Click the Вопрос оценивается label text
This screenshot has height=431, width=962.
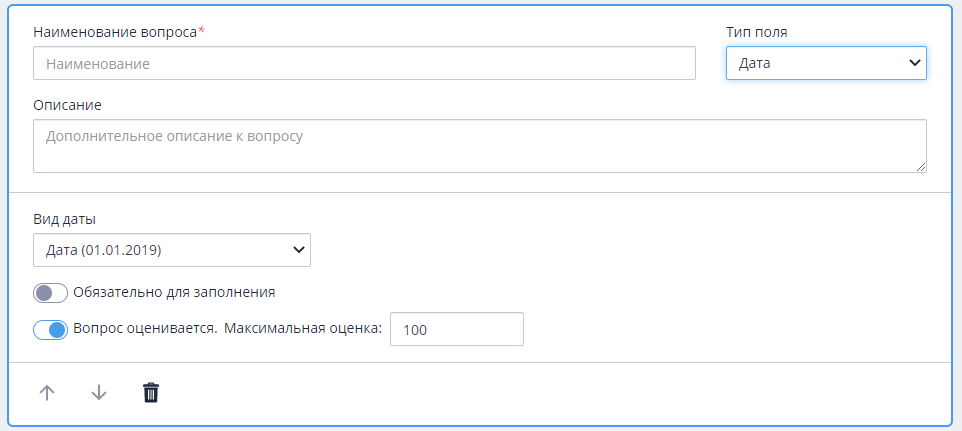point(145,328)
